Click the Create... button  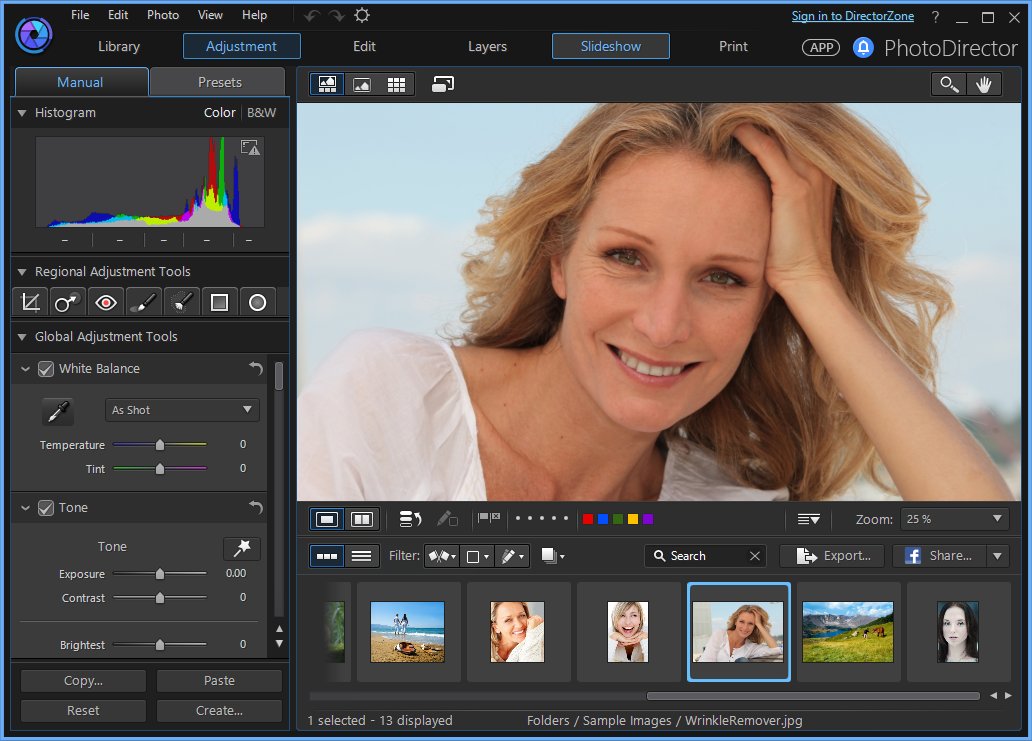pyautogui.click(x=219, y=711)
